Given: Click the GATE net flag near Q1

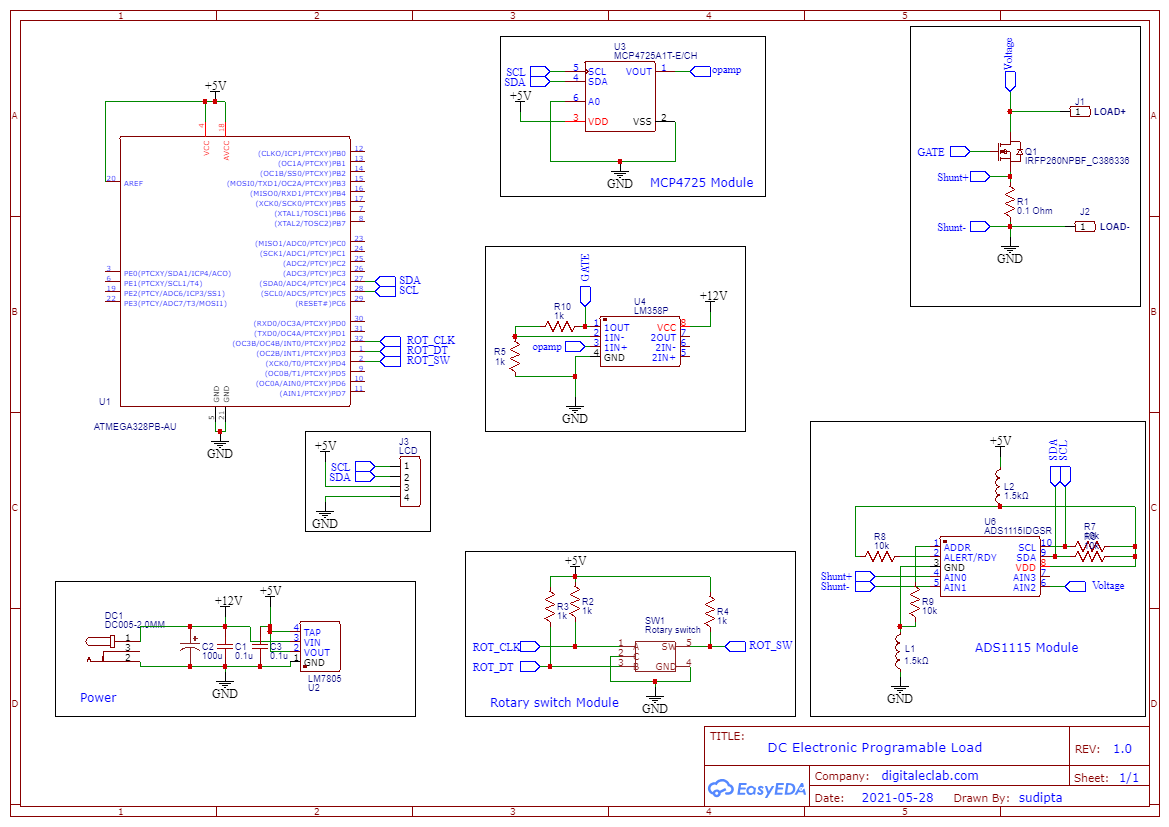Looking at the screenshot, I should point(957,151).
